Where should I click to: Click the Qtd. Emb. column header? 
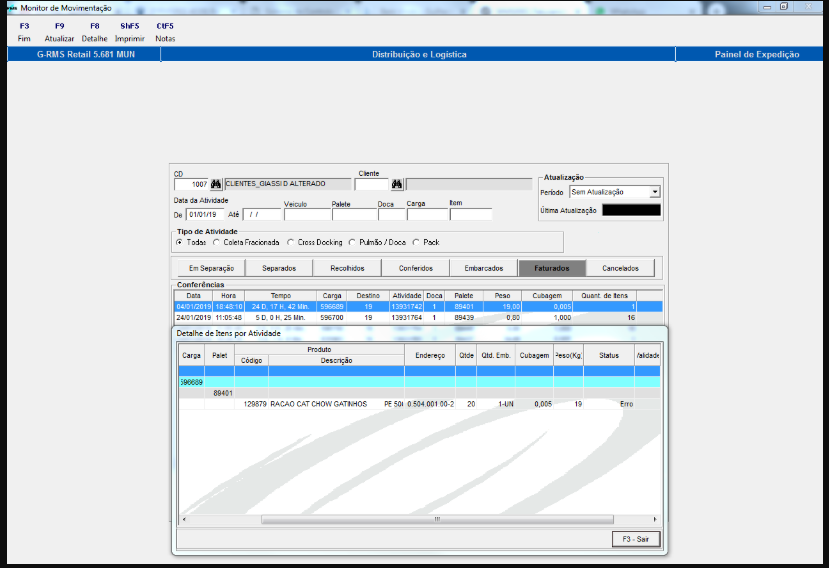click(x=496, y=355)
